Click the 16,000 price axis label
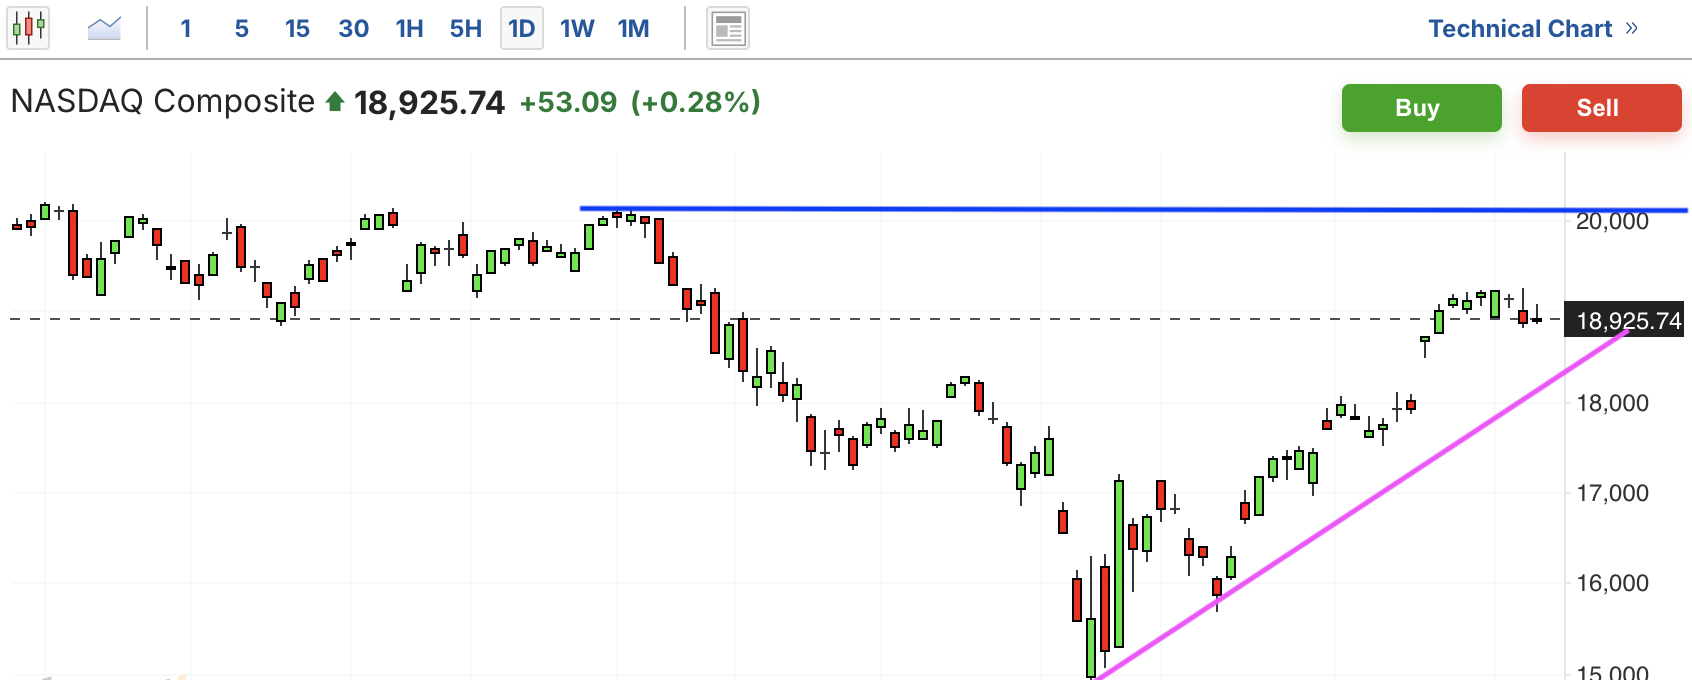This screenshot has height=680, width=1692. click(1612, 583)
